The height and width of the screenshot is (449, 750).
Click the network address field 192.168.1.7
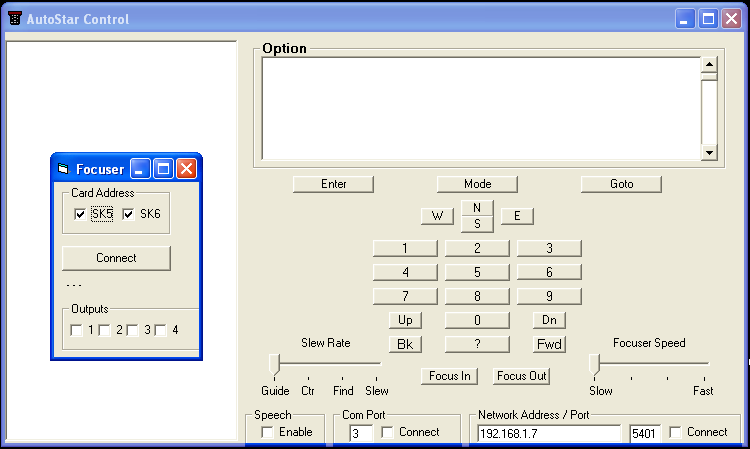(x=549, y=433)
